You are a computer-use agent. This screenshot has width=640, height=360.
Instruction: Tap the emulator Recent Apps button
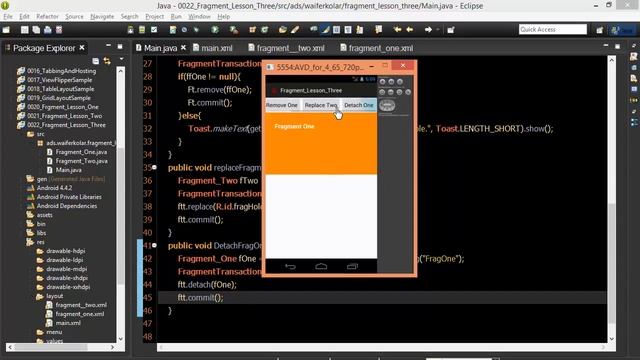pyautogui.click(x=352, y=267)
